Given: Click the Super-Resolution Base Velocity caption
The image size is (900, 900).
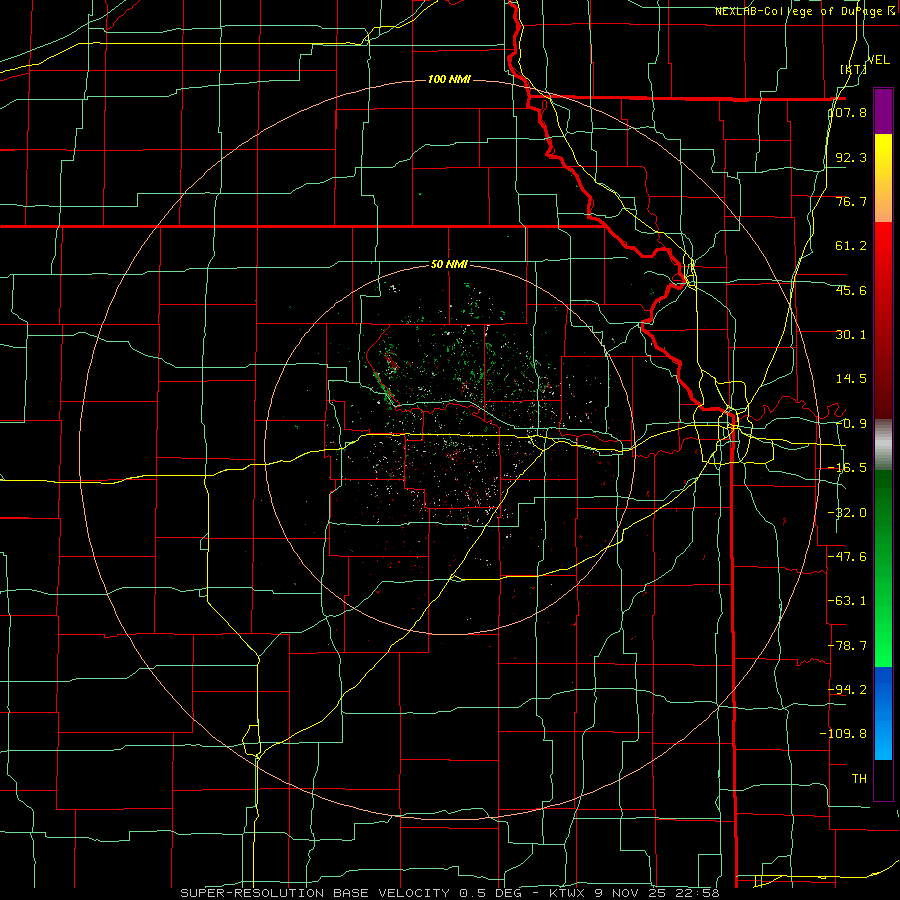Looking at the screenshot, I should 449,893.
